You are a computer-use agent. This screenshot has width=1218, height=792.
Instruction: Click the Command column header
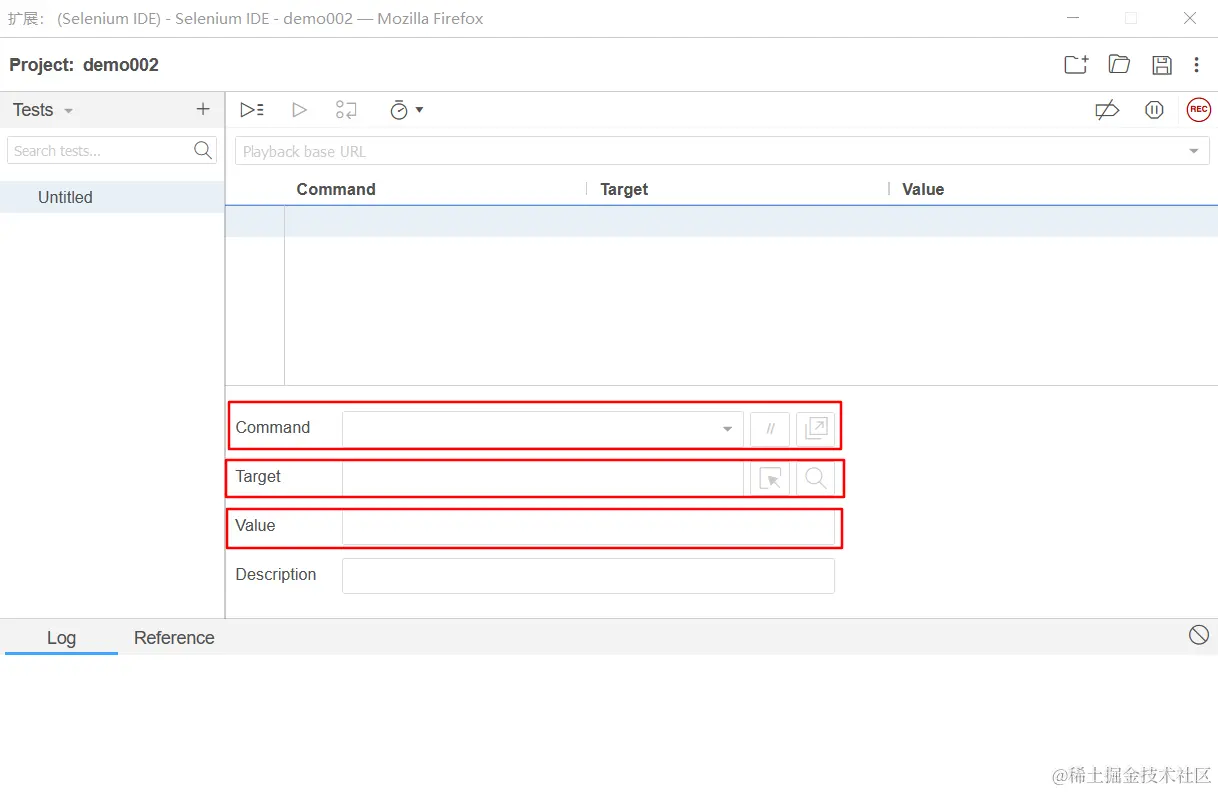pos(336,189)
